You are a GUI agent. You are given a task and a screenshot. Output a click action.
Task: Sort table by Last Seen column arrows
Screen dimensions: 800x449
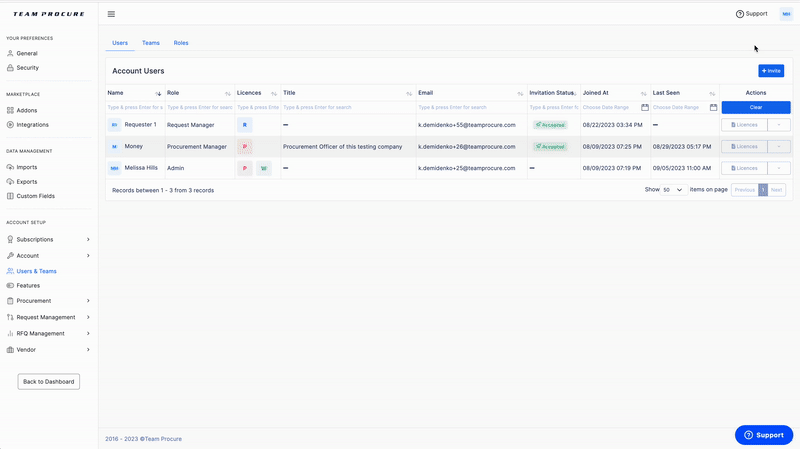click(712, 93)
